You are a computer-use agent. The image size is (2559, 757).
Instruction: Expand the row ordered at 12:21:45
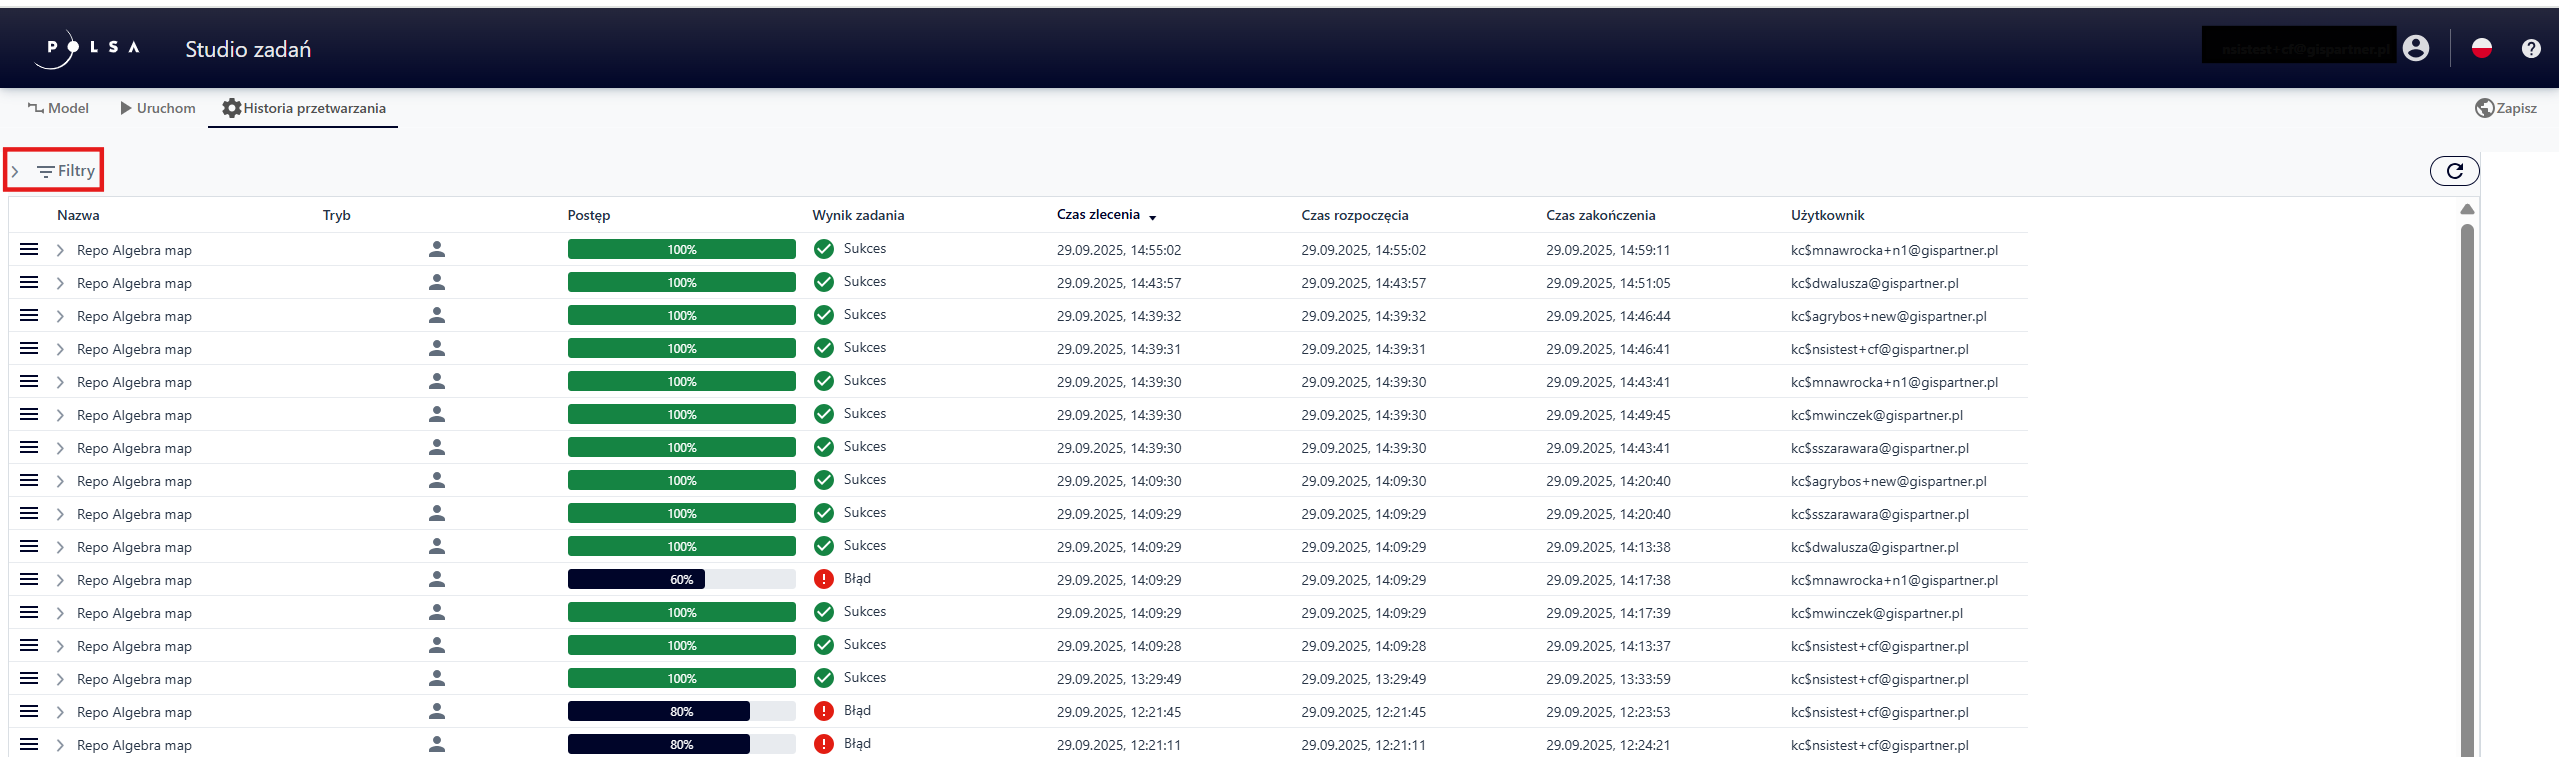pyautogui.click(x=60, y=712)
